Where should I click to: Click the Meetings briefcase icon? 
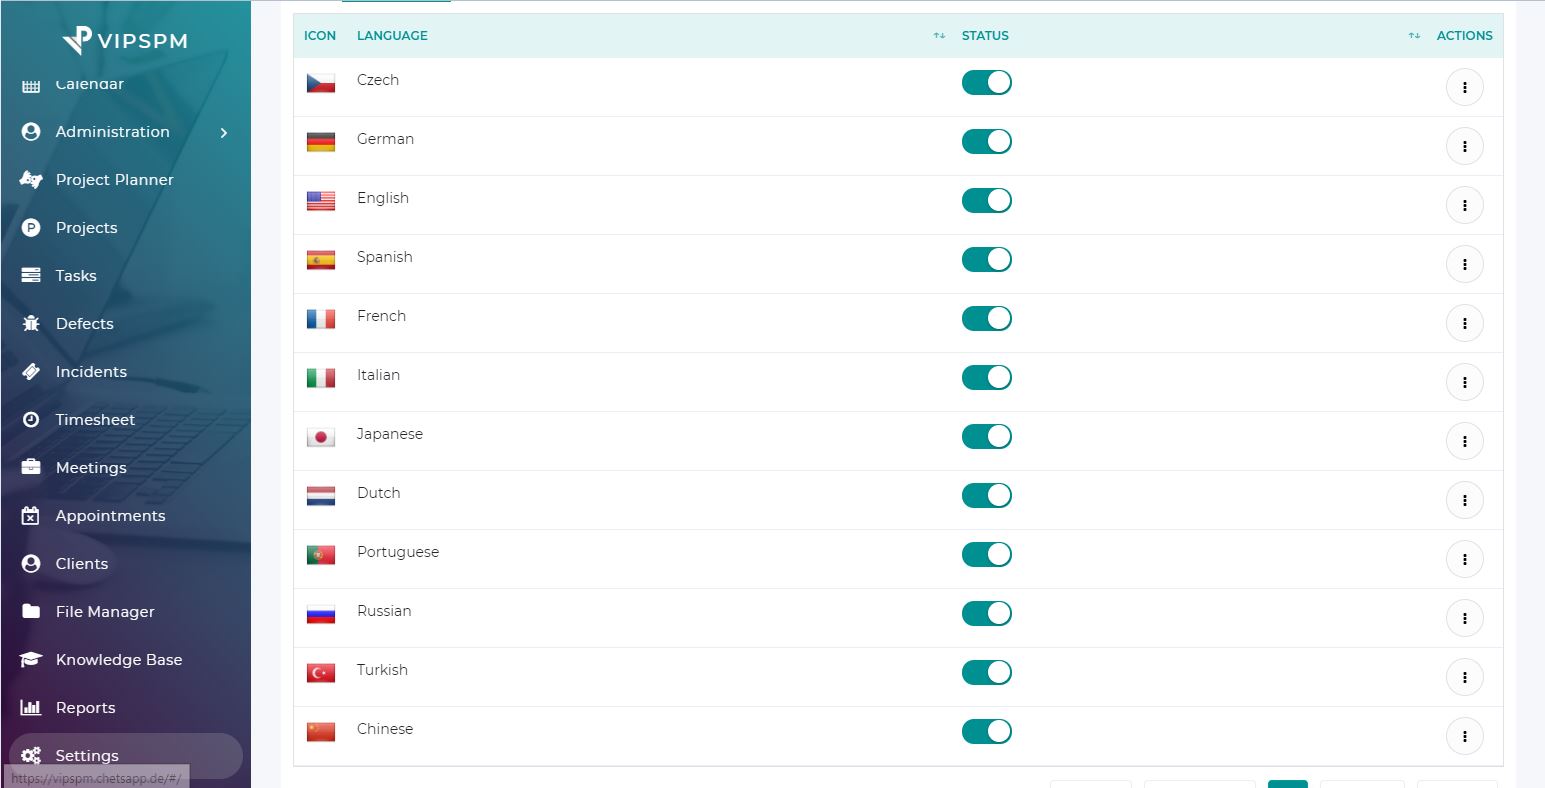[31, 468]
